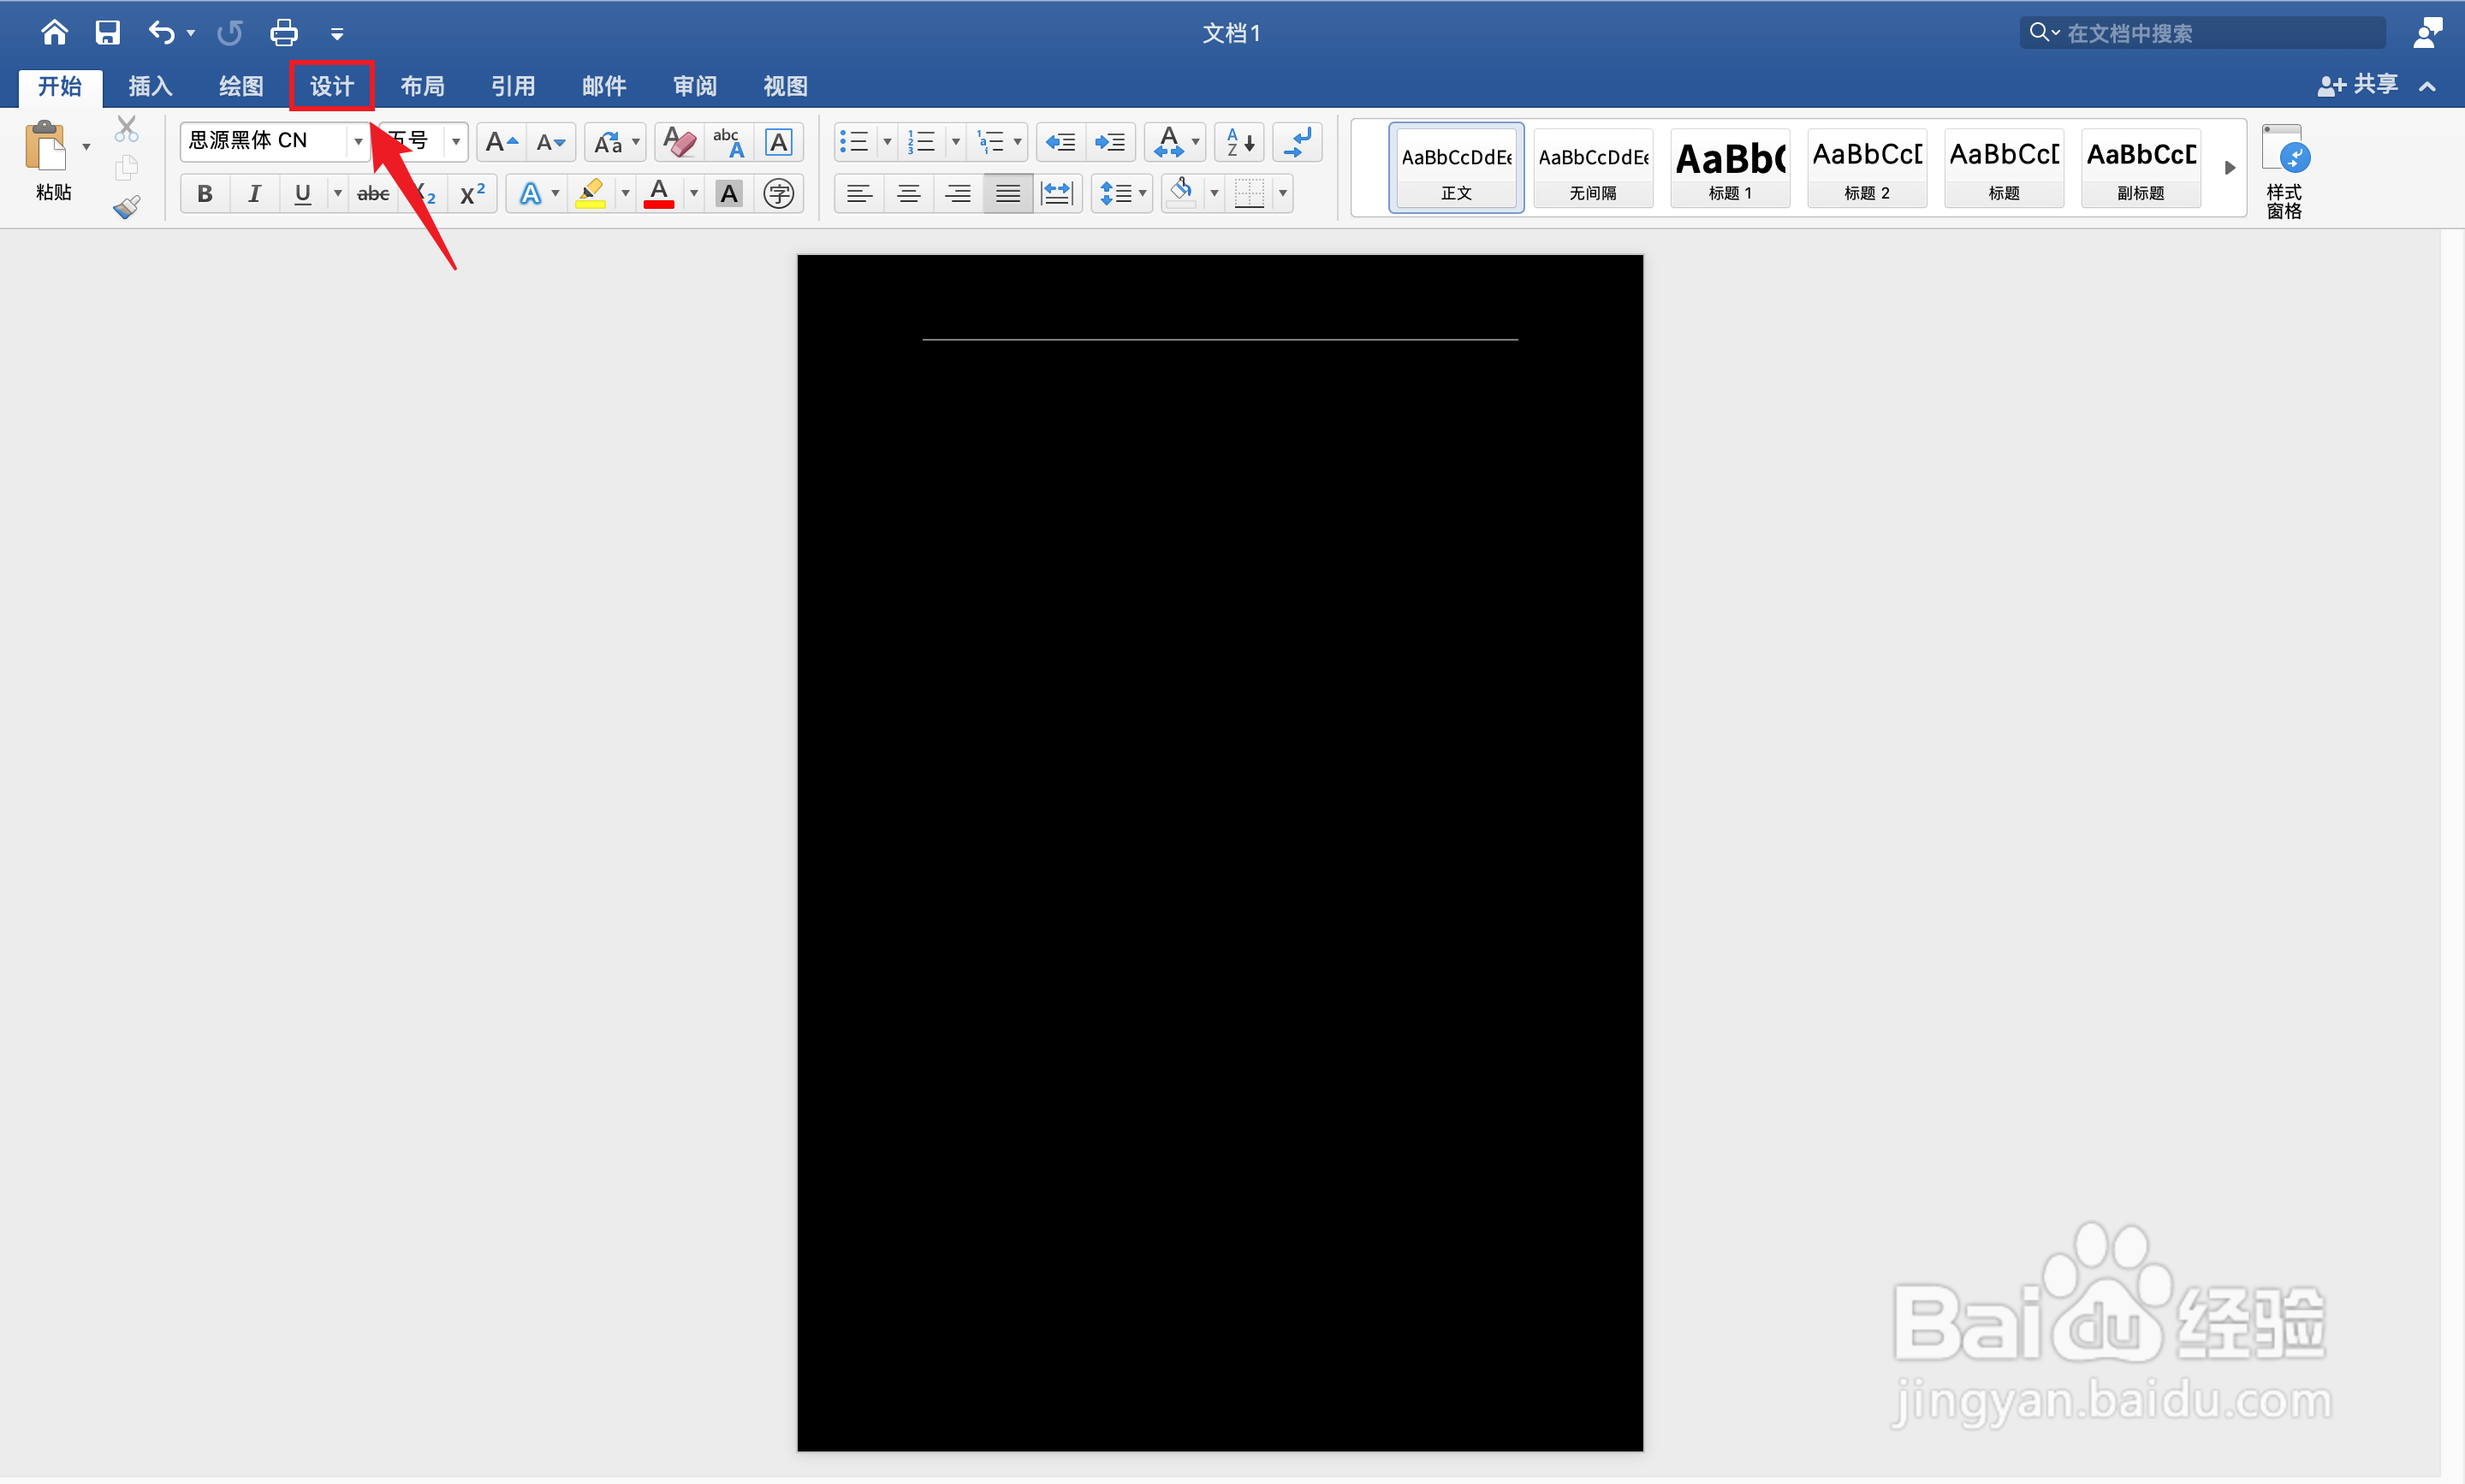Toggle Italic formatting
This screenshot has height=1484, width=2465.
click(x=254, y=194)
